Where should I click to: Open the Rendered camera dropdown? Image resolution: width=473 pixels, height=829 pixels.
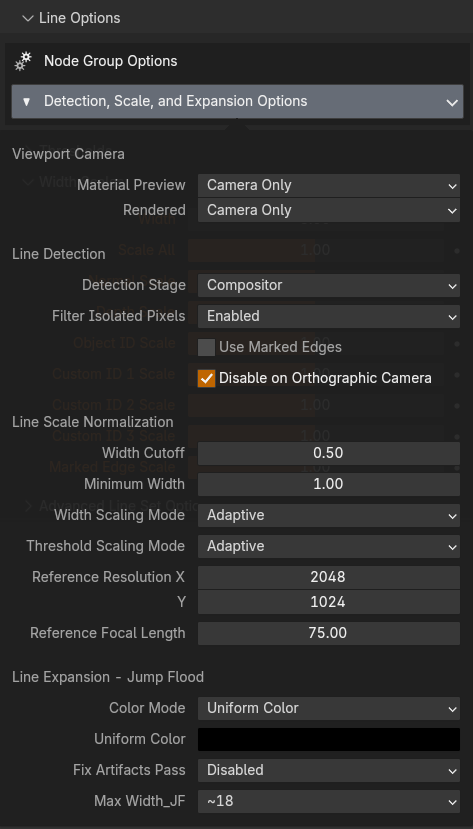click(329, 210)
